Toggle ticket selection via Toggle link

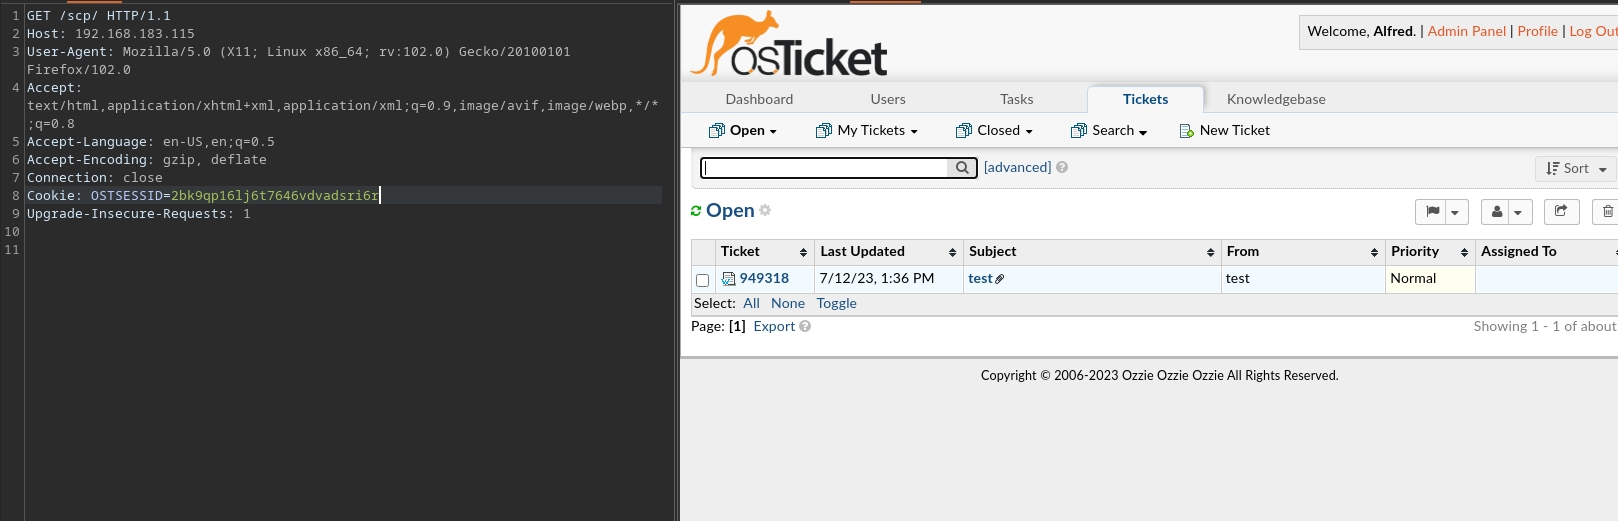point(836,303)
